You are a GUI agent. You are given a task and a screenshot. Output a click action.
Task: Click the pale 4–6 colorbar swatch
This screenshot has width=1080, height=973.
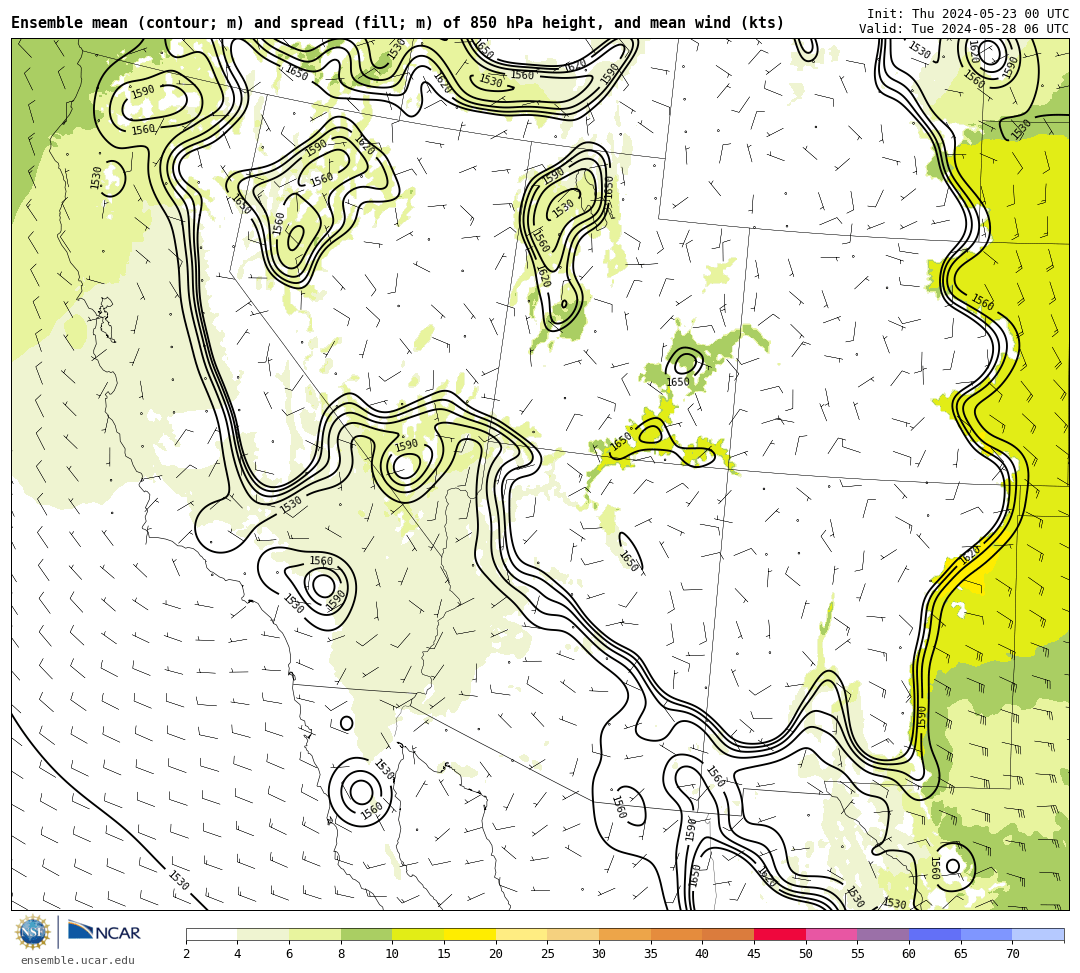pos(263,934)
